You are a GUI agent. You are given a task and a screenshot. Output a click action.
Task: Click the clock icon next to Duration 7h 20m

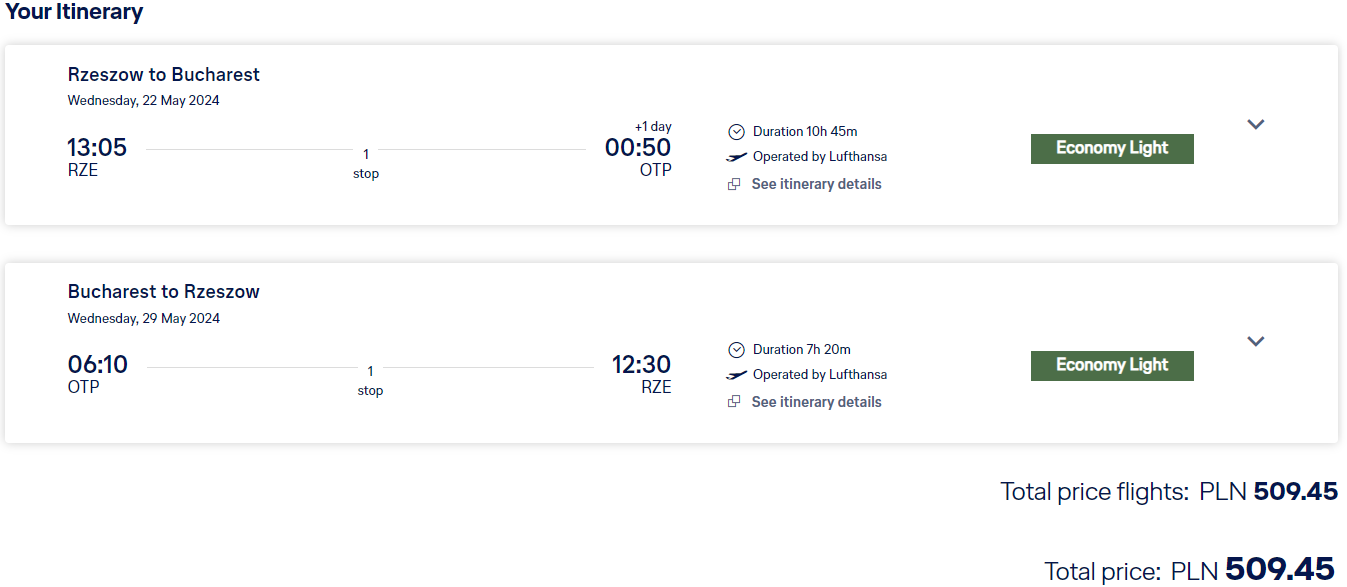point(736,350)
